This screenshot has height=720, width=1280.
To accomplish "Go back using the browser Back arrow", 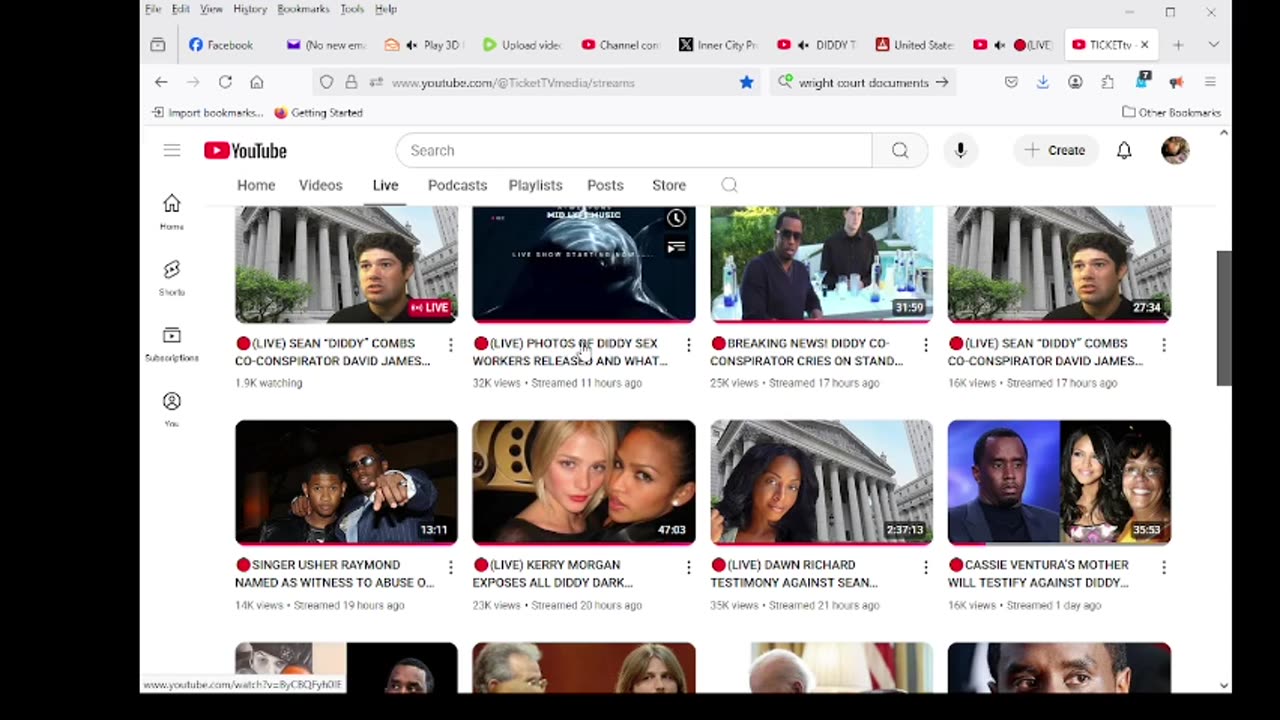I will [161, 82].
